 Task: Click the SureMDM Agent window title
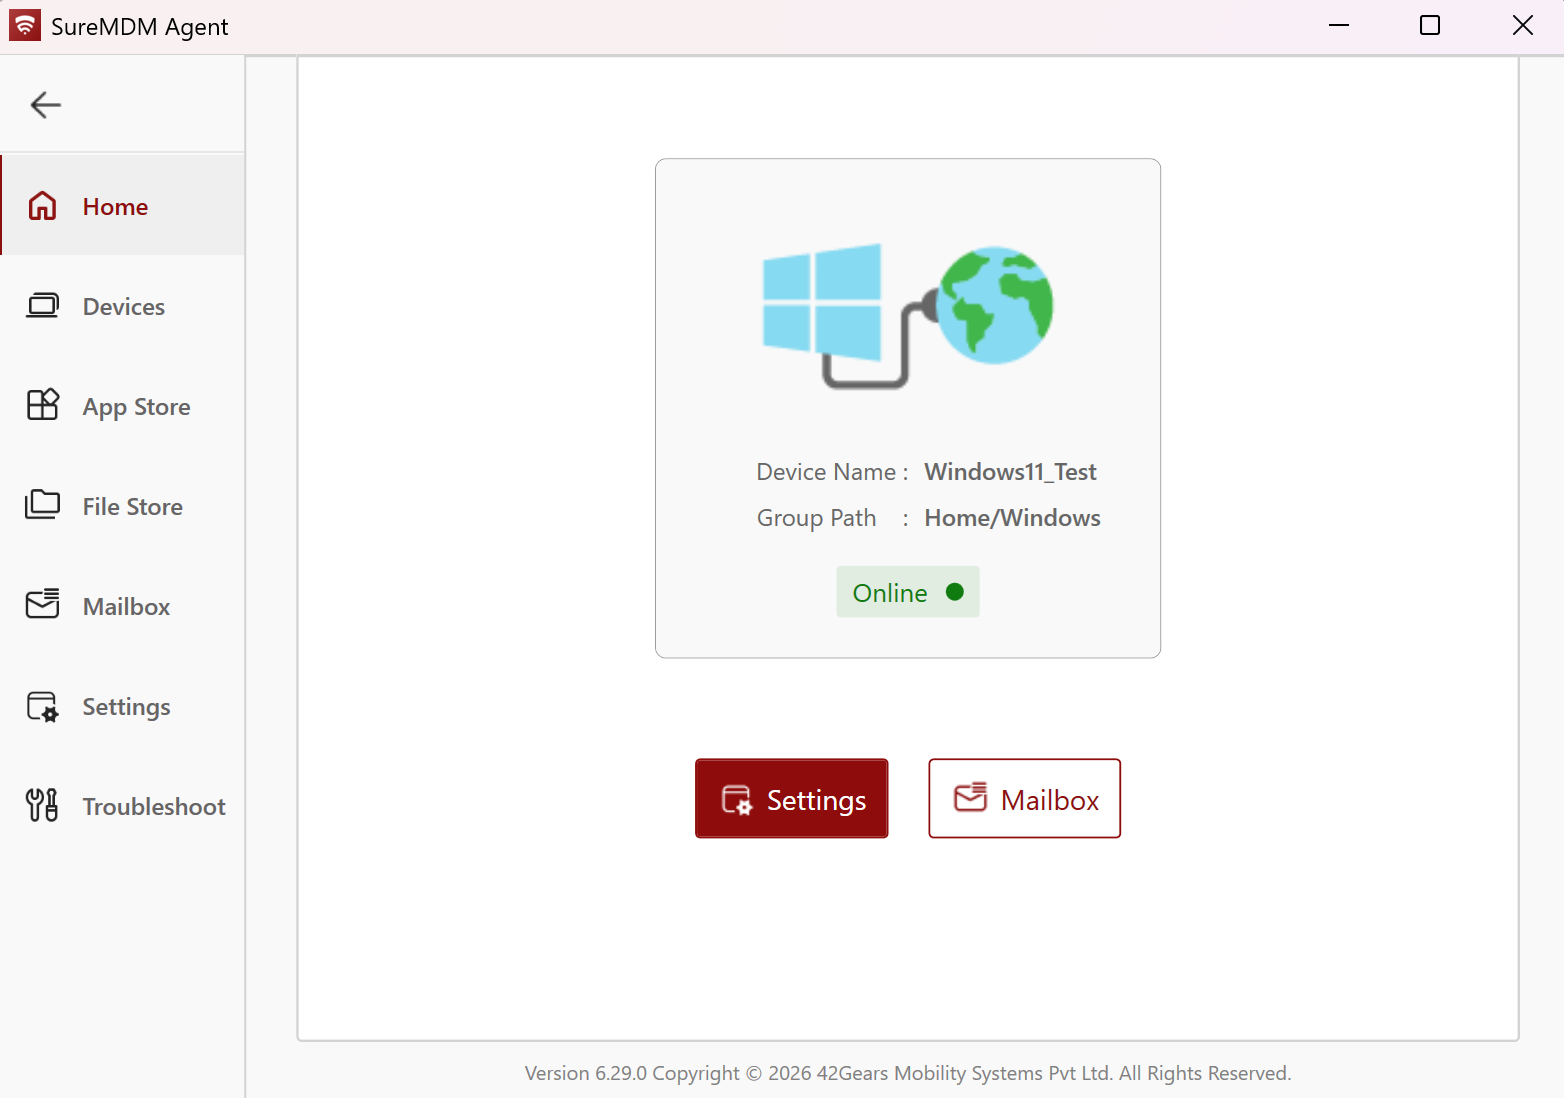(x=140, y=27)
